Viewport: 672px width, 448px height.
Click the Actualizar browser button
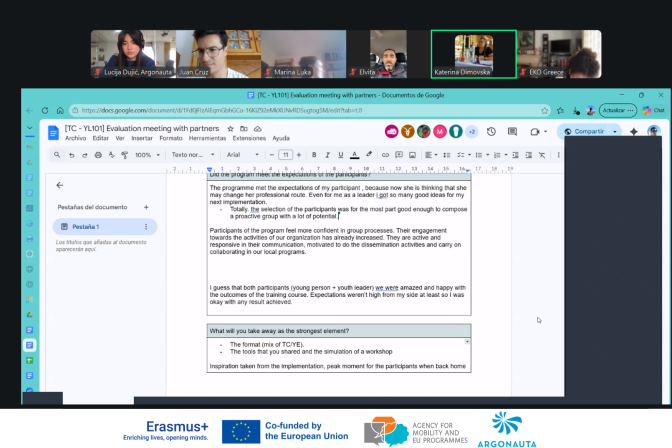[616, 110]
